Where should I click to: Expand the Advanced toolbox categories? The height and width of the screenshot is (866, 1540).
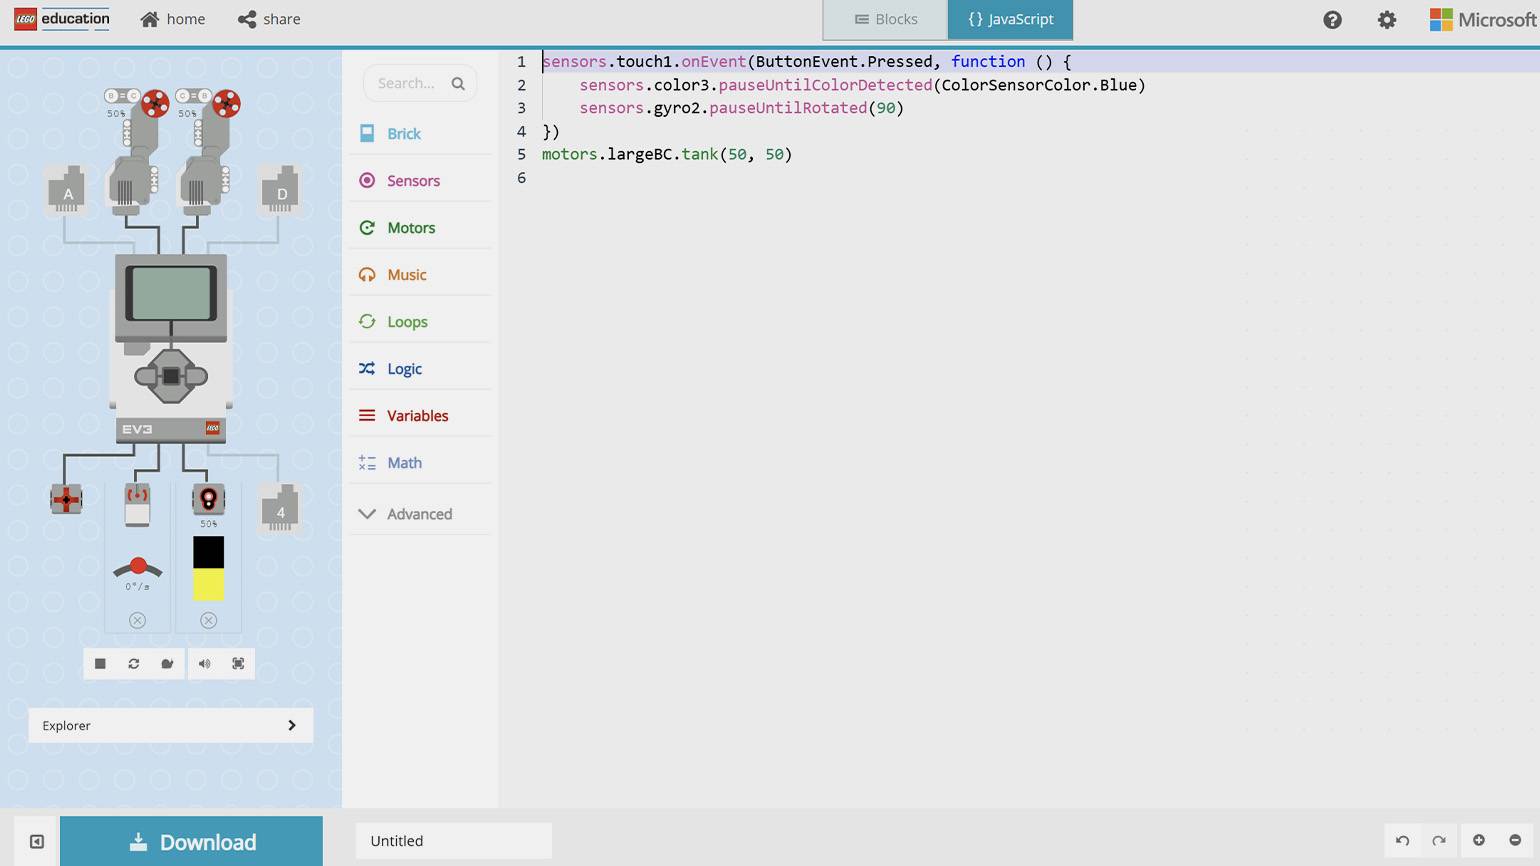click(x=419, y=514)
